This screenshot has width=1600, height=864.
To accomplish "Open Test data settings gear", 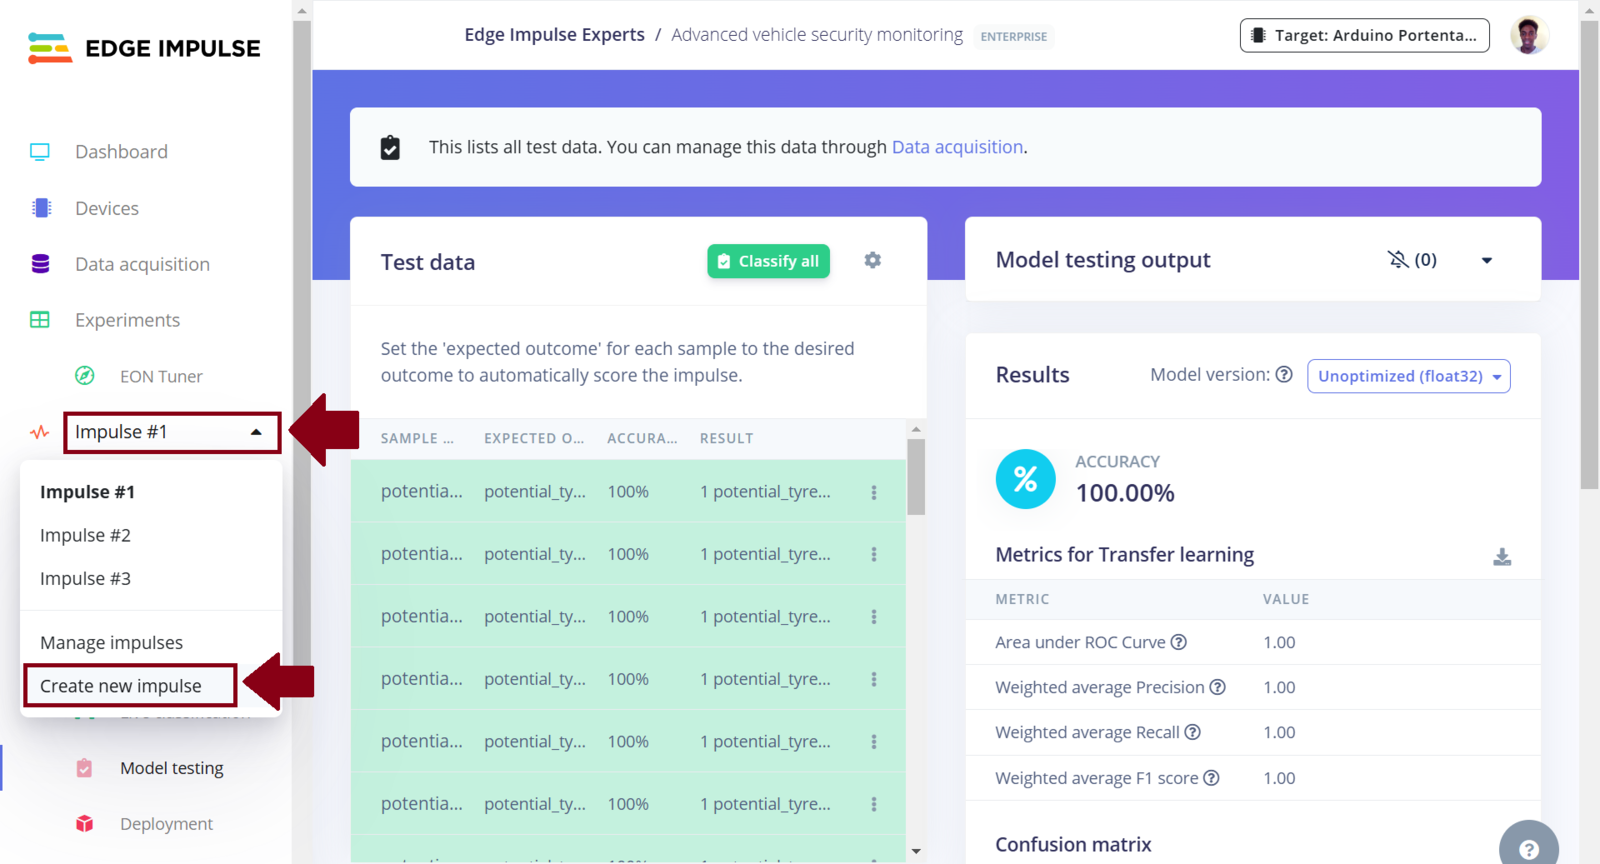I will tap(873, 260).
